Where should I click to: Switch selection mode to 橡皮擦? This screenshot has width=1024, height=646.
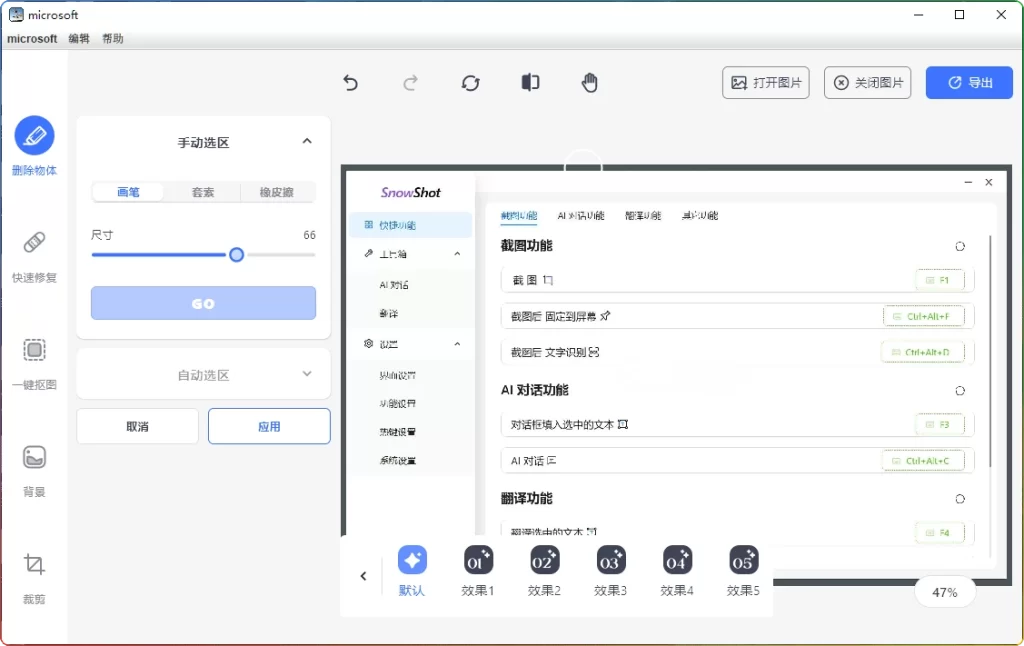point(277,192)
